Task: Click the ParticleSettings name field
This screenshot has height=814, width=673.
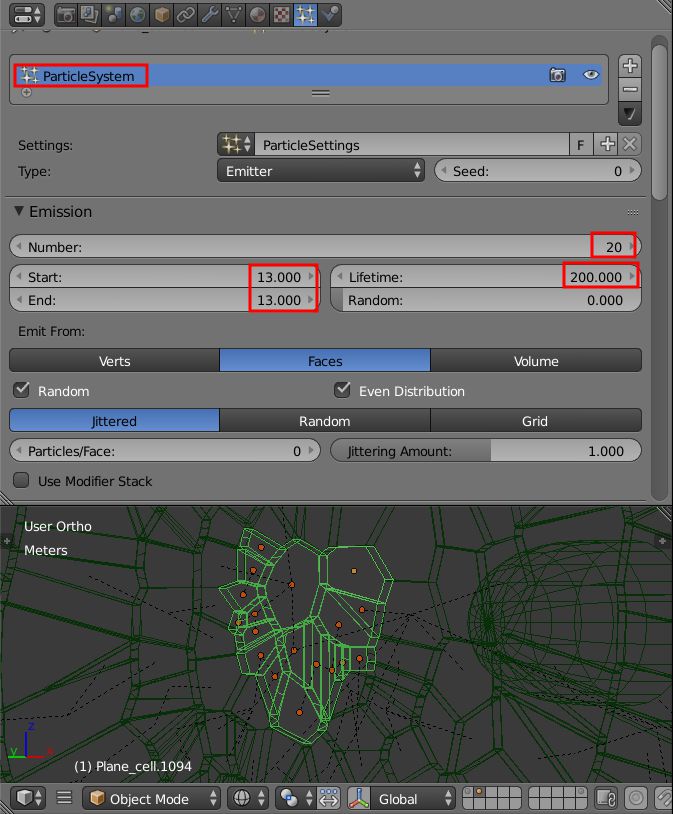Action: click(x=412, y=144)
